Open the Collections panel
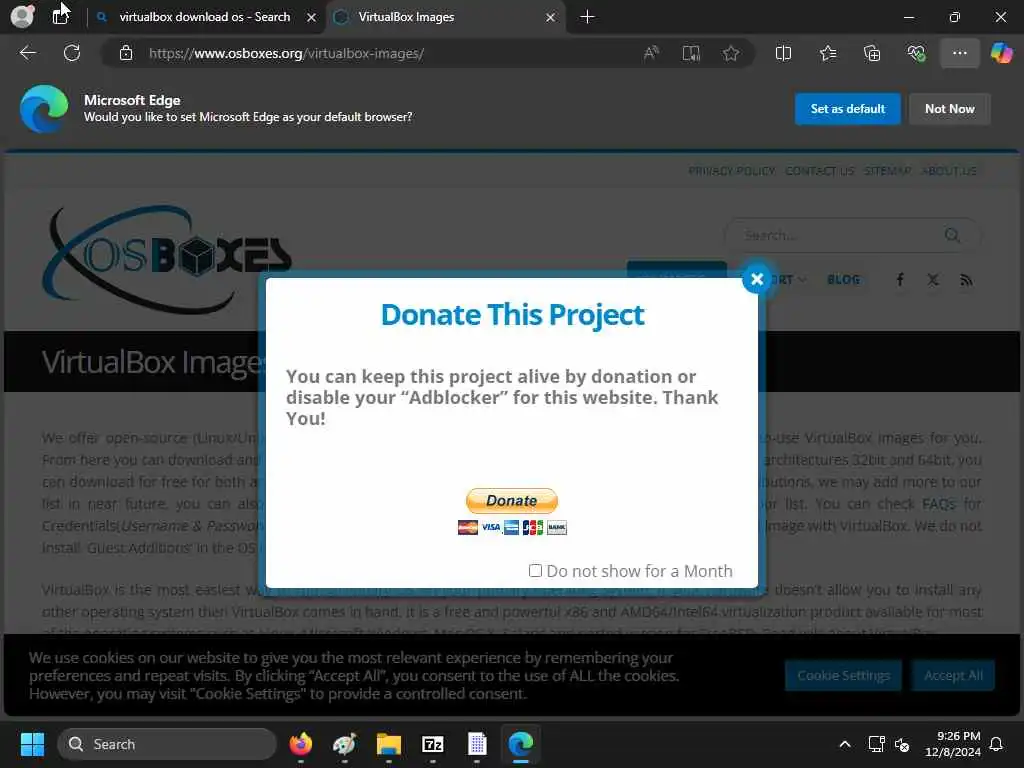The height and width of the screenshot is (768, 1024). 872,53
